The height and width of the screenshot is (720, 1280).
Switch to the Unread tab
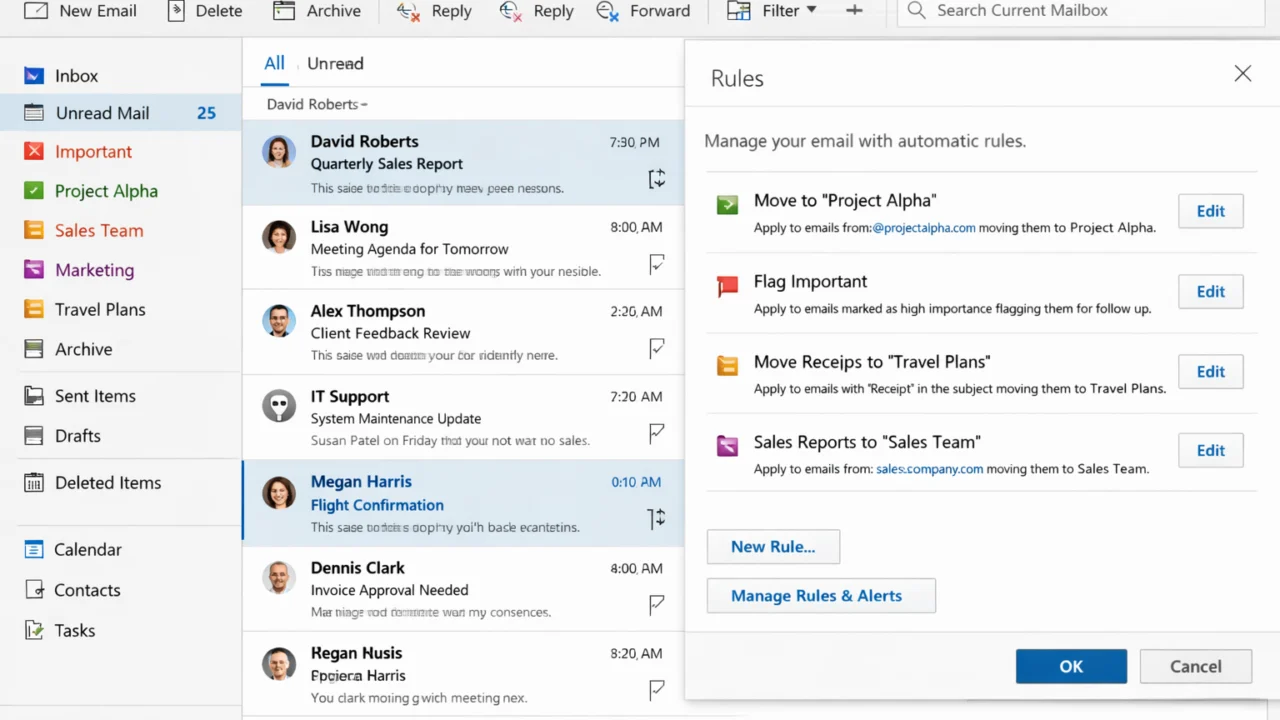335,63
